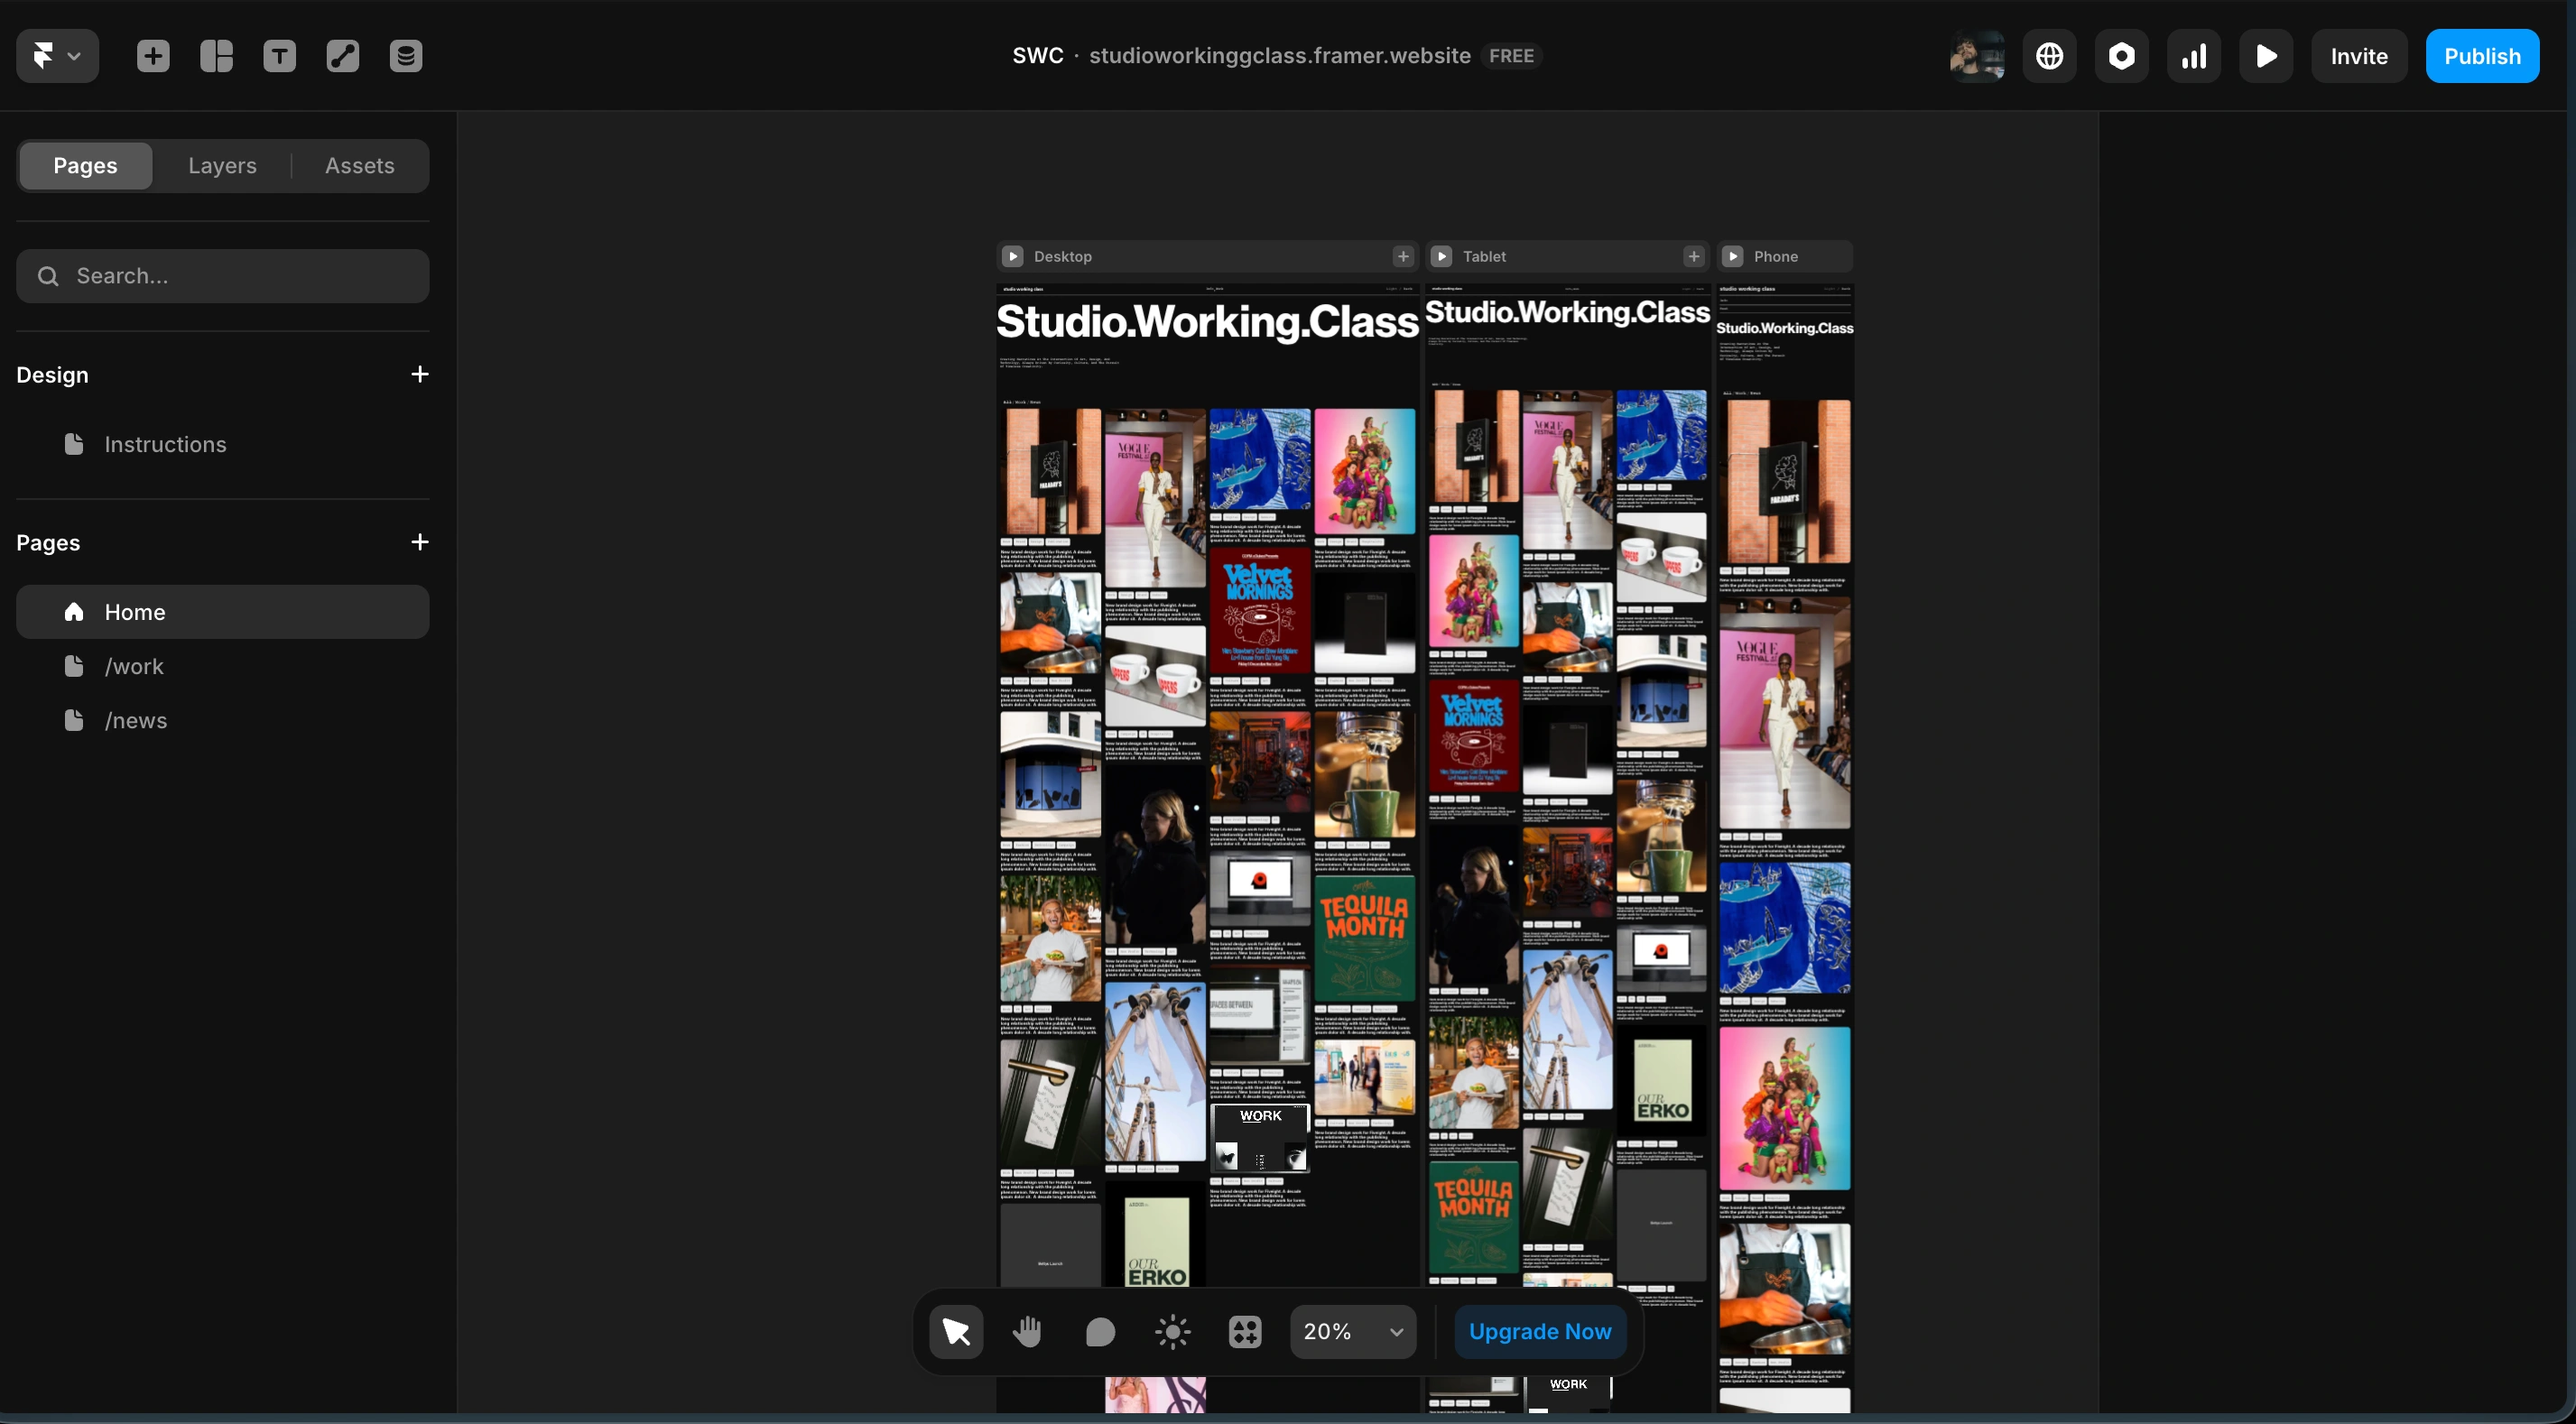This screenshot has height=1424, width=2576.
Task: Open the 20% zoom level dropdown
Action: point(1352,1331)
